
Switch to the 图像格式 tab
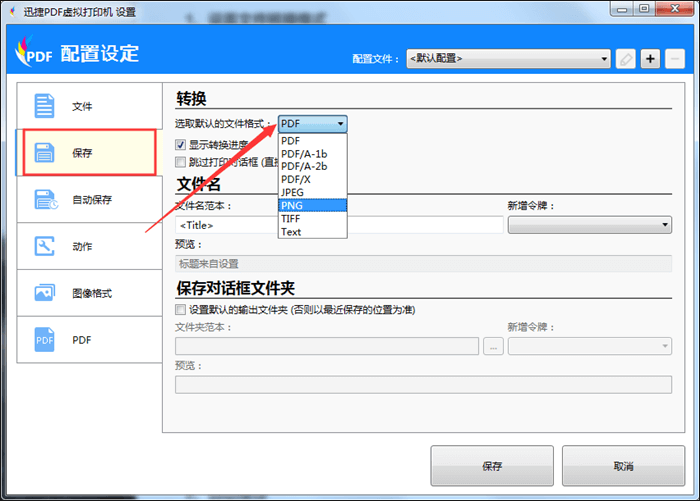pyautogui.click(x=89, y=293)
